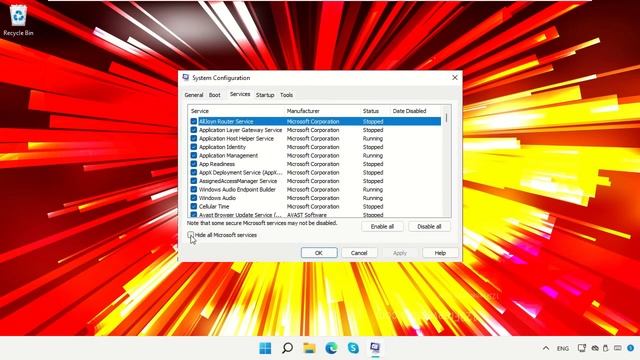Click Disable all button

[x=429, y=227]
